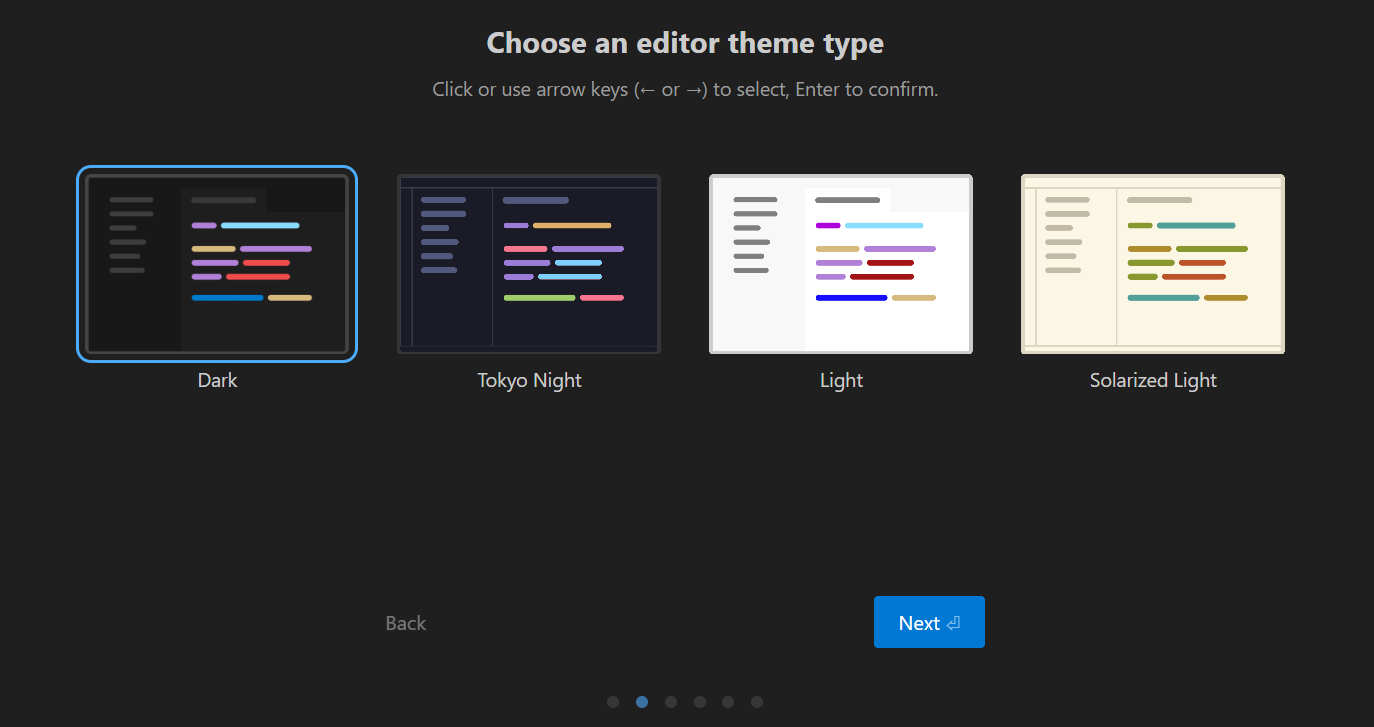Click the 'Light' theme label
This screenshot has height=727, width=1374.
(841, 381)
